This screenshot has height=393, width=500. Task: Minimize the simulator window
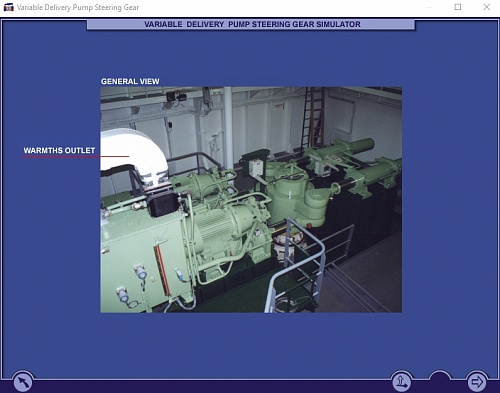coord(429,7)
